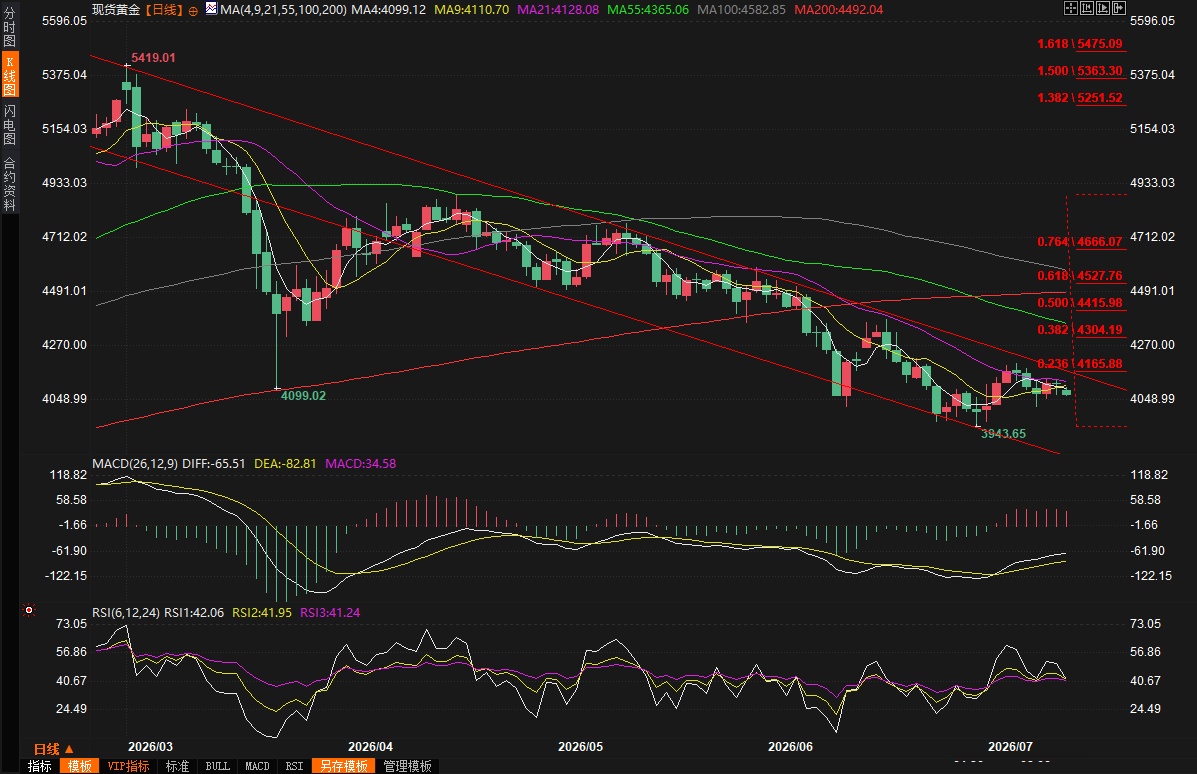Click the export panel arrow icon
1197x774 pixels.
click(x=1118, y=8)
